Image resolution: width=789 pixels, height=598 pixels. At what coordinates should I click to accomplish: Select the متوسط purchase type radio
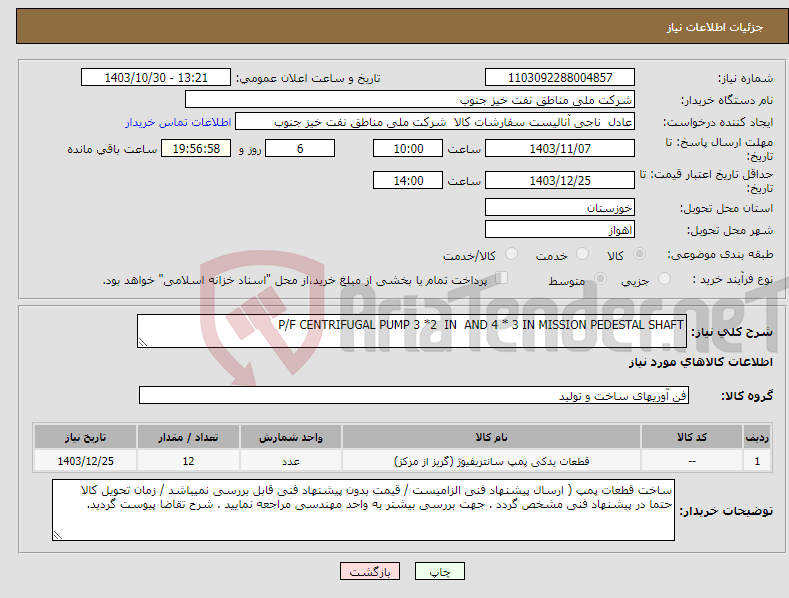600,278
